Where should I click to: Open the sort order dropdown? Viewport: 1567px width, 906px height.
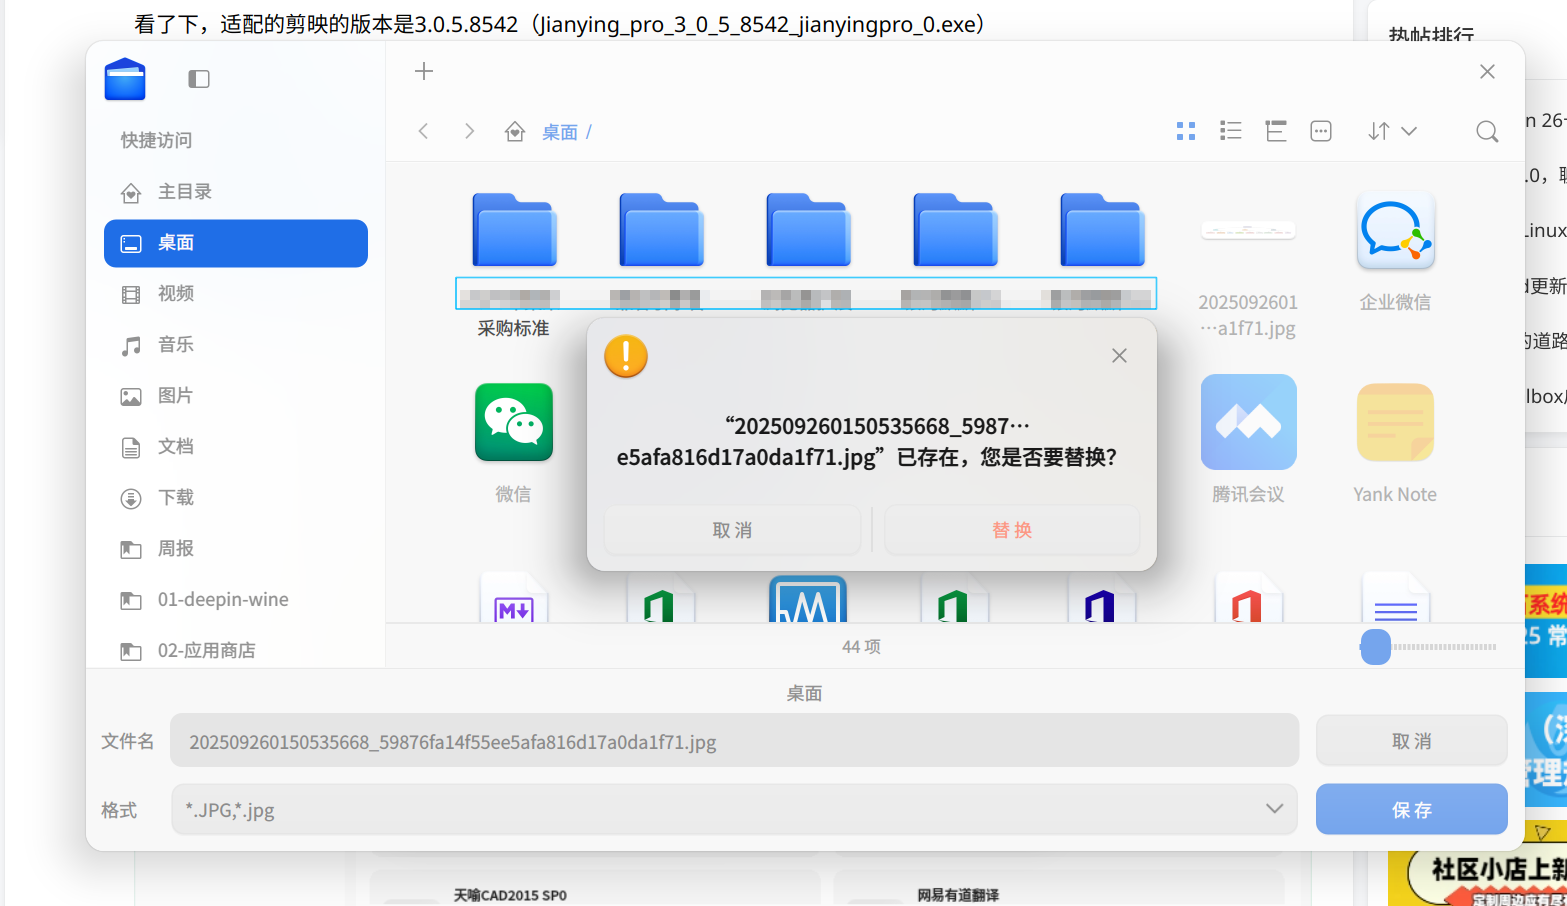point(1392,131)
